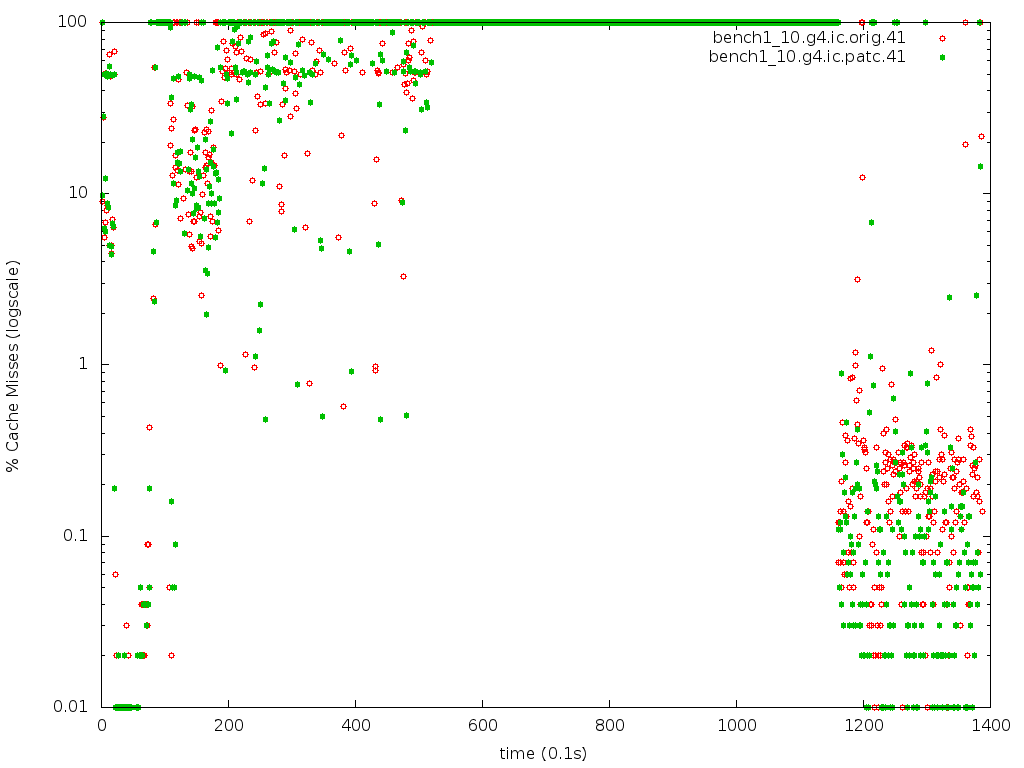Click the 800 tick label on x-axis
Screen dimensions: 1024x768
(610, 725)
